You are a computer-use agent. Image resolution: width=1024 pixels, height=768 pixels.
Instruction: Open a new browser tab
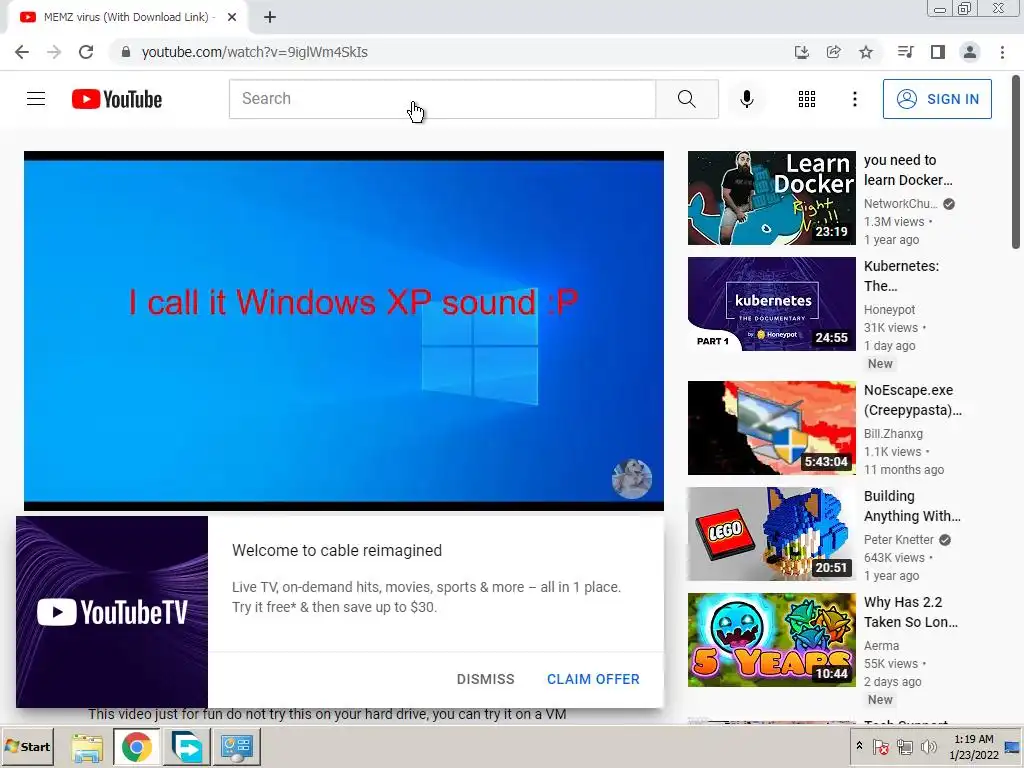[270, 17]
